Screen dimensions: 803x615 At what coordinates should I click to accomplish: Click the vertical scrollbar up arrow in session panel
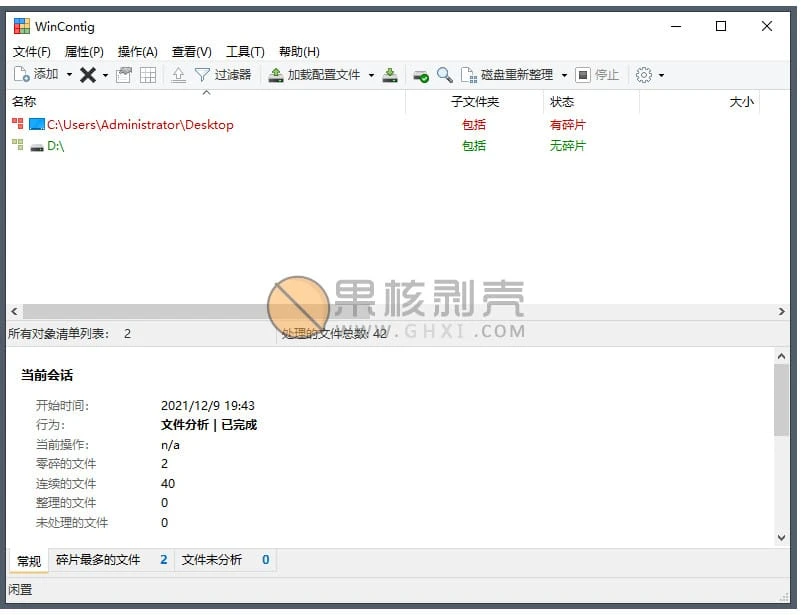781,356
